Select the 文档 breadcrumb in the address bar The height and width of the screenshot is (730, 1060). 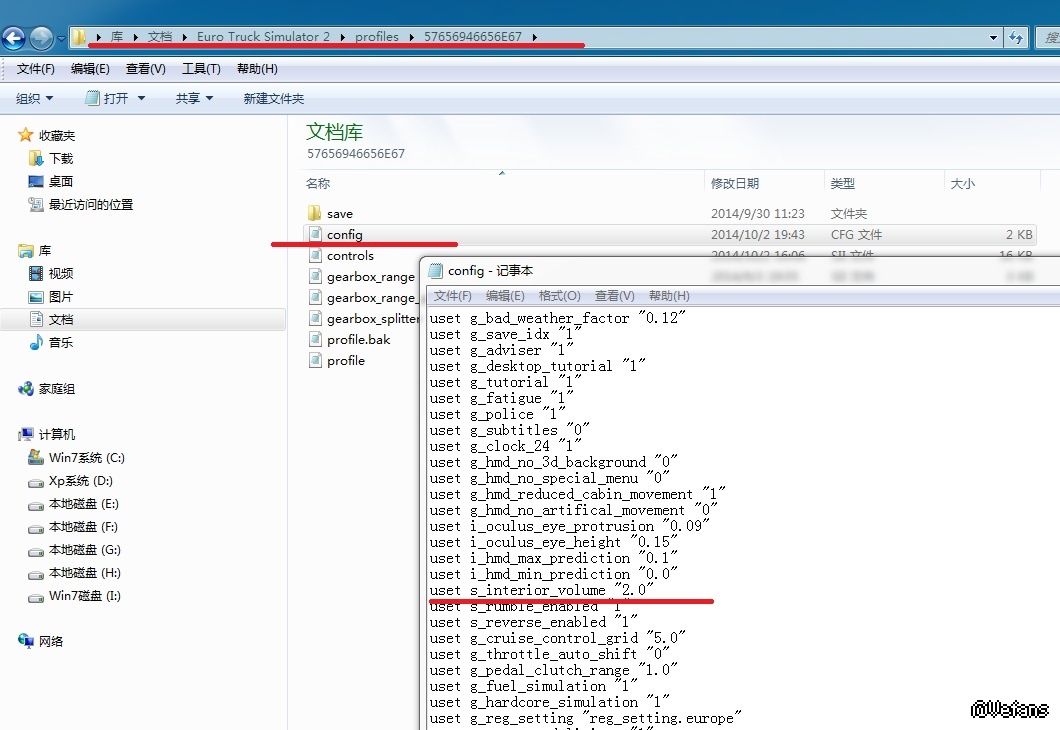[160, 36]
